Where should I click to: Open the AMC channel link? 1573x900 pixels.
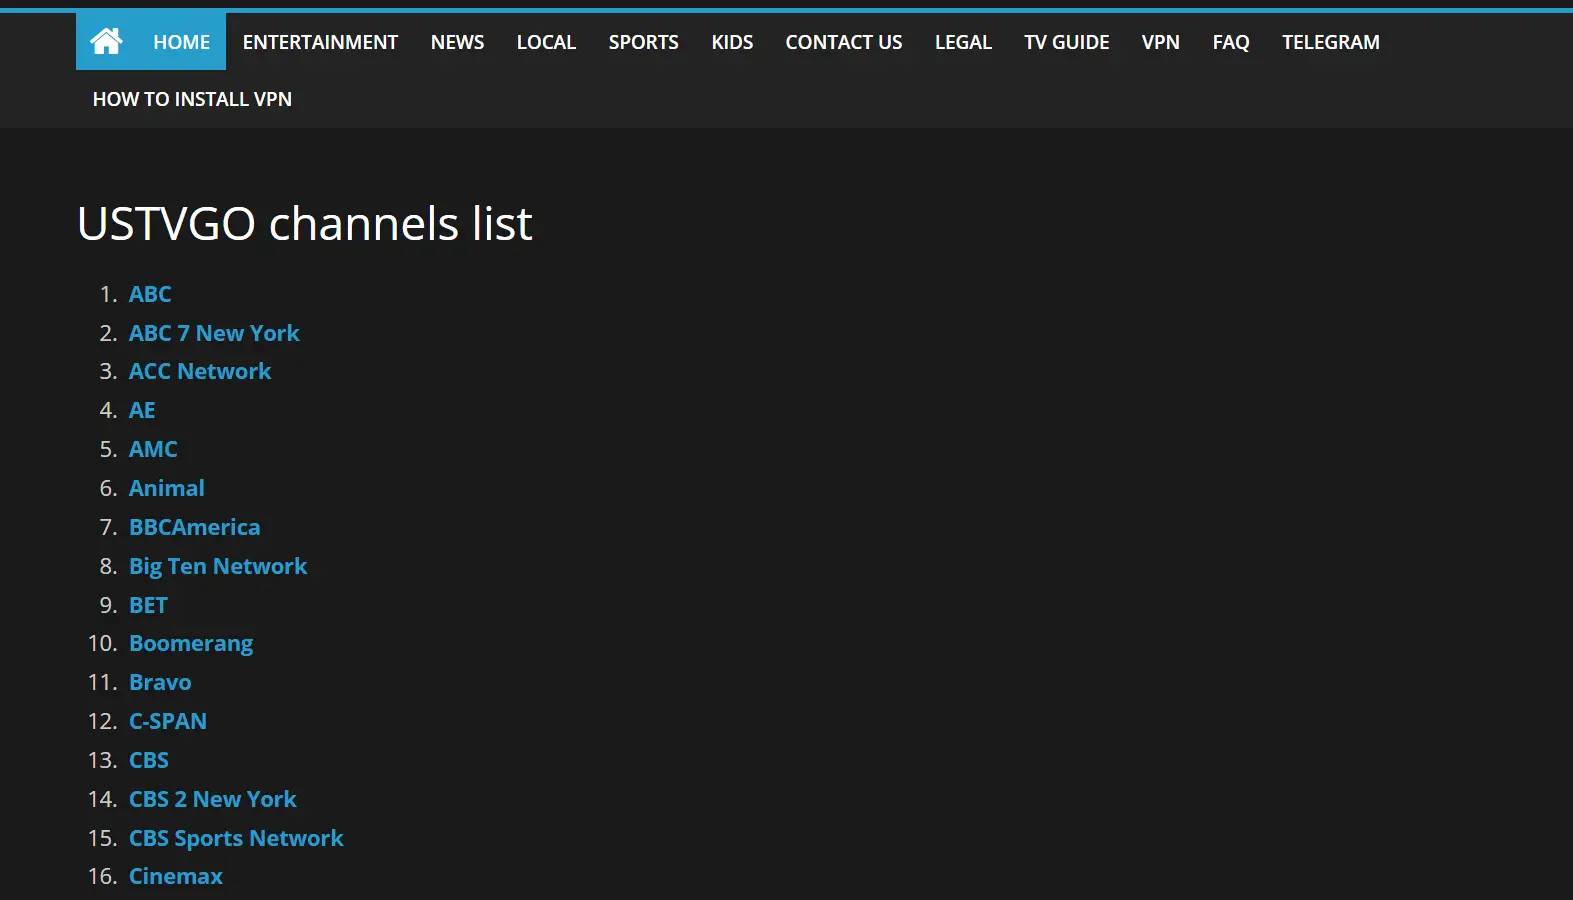(153, 449)
